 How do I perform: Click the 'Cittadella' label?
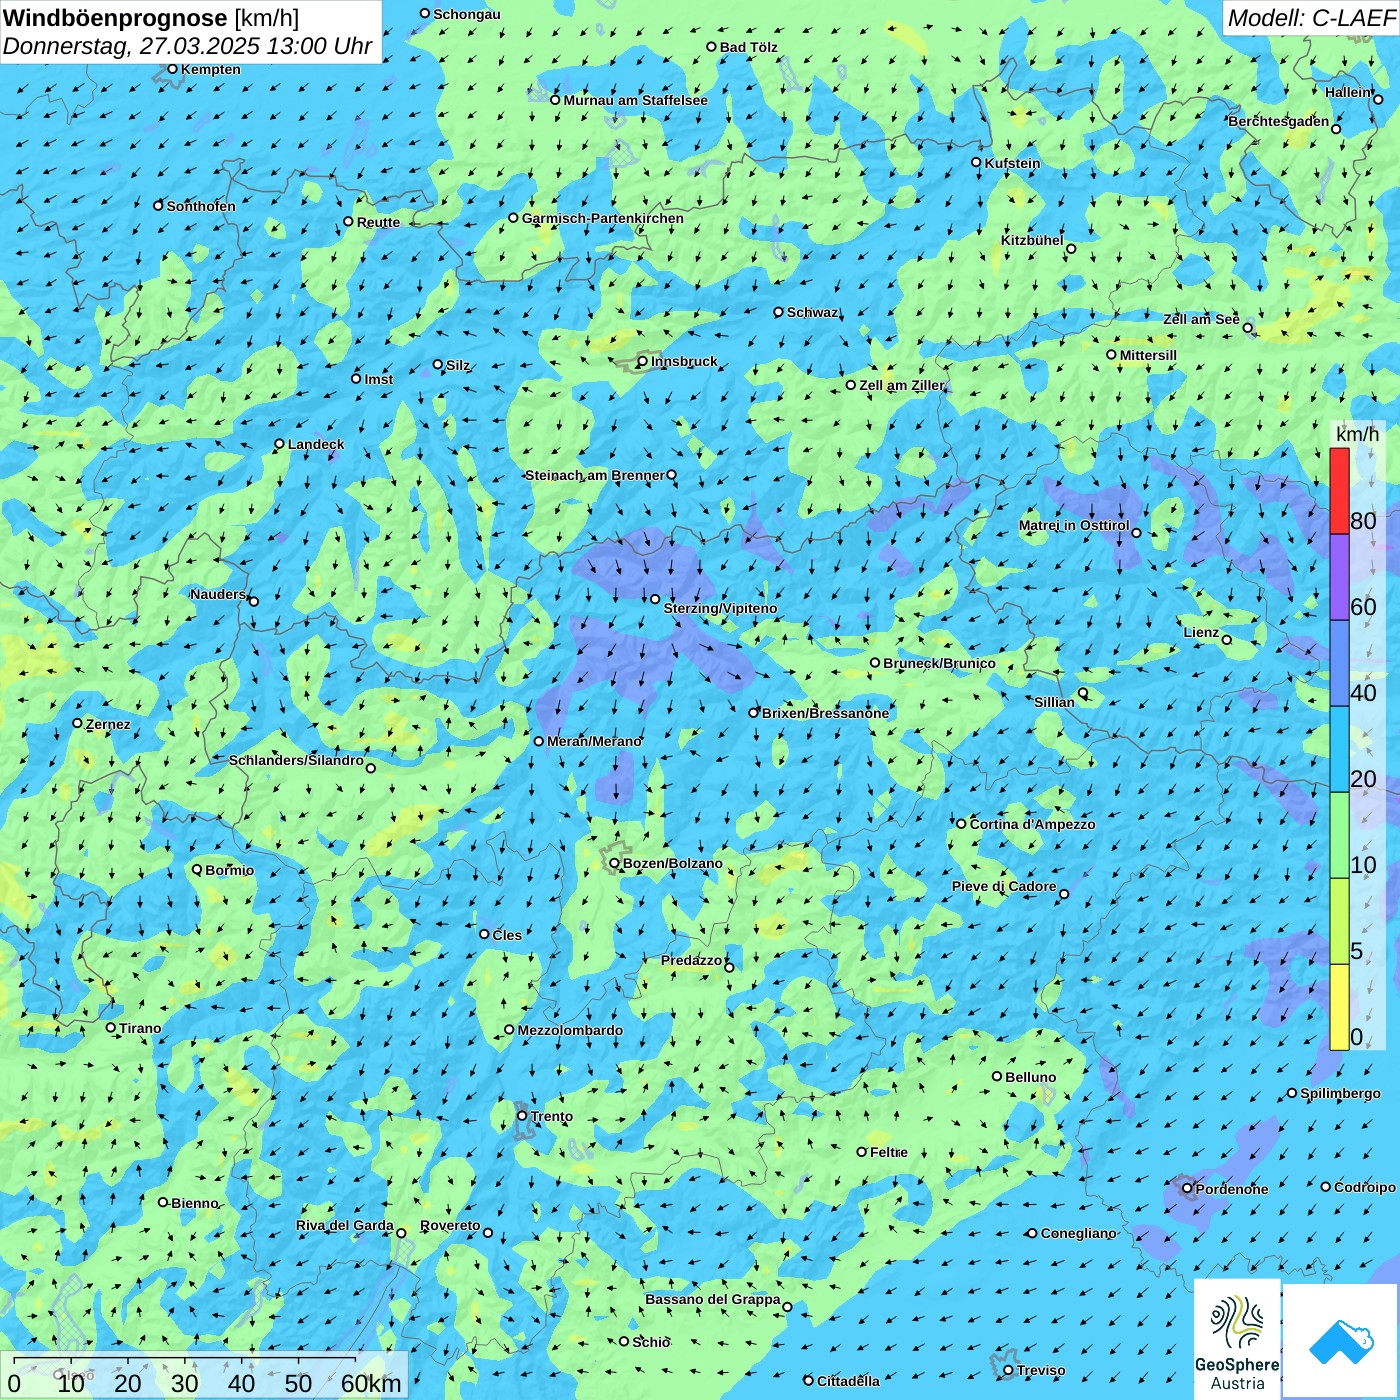click(x=848, y=1381)
